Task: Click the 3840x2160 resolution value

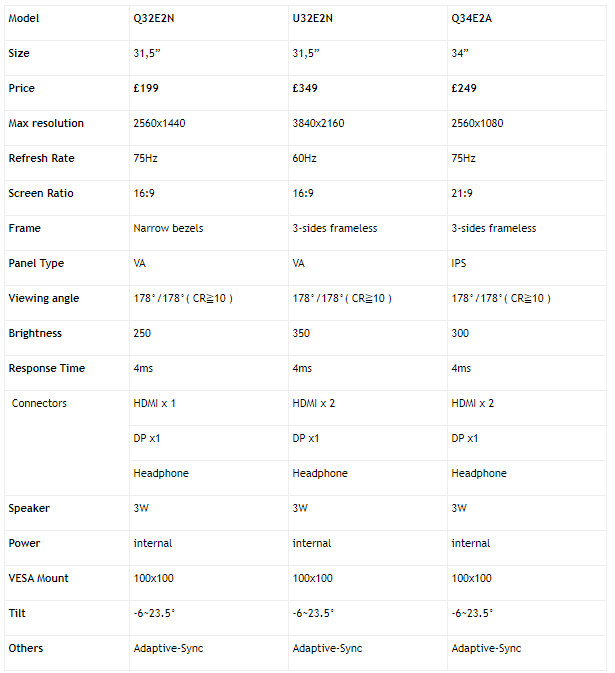Action: pos(318,124)
